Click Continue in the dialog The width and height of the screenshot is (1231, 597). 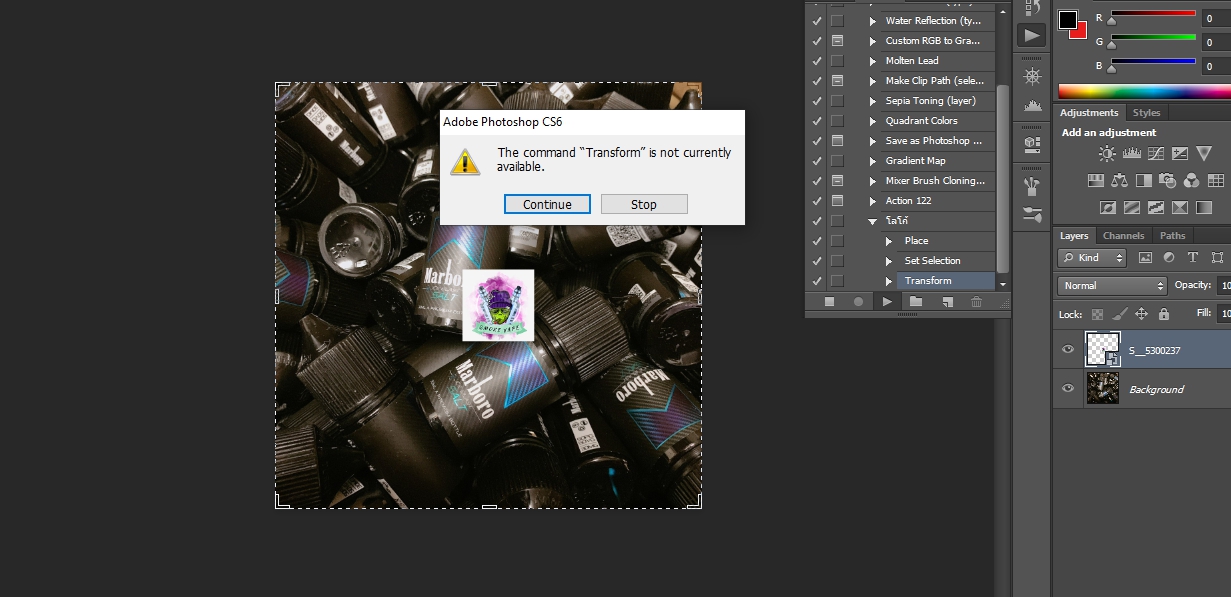point(547,204)
